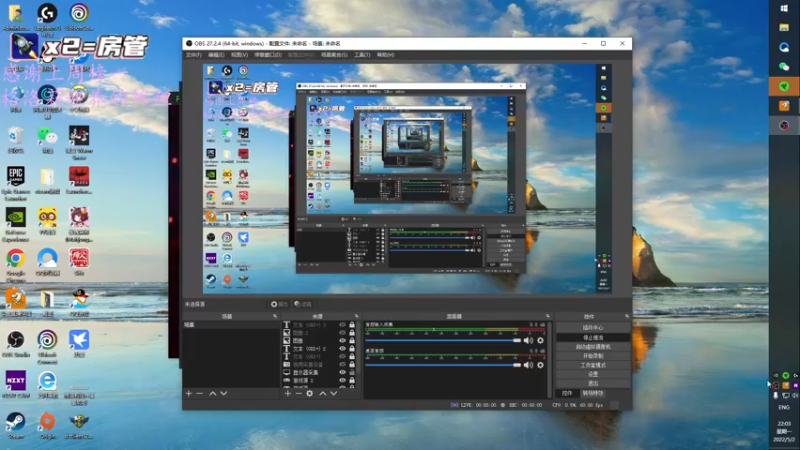This screenshot has height=450, width=800.
Task: Move selected source up in list
Action: point(323,393)
